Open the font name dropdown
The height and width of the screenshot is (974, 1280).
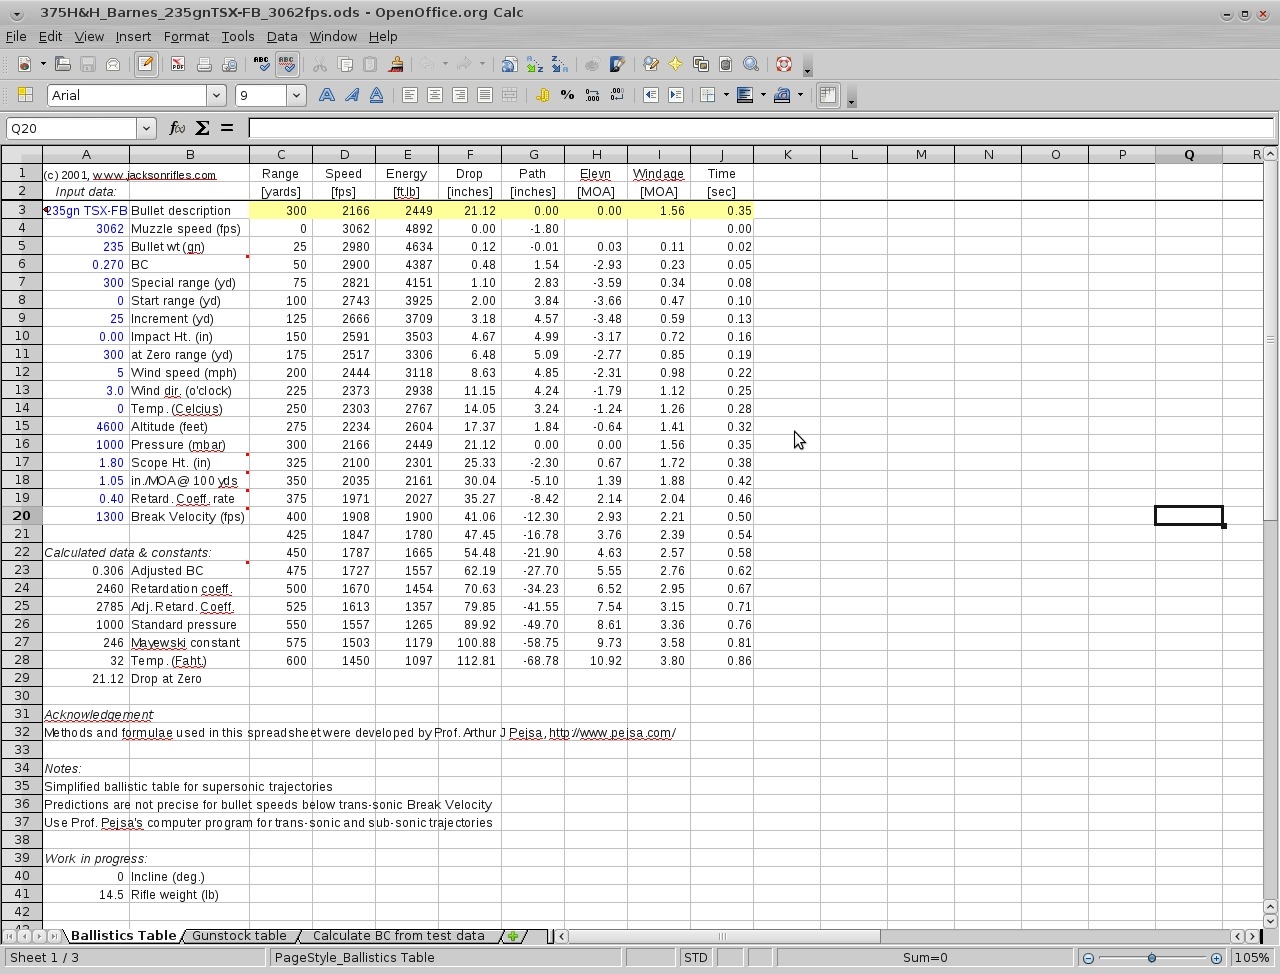217,95
